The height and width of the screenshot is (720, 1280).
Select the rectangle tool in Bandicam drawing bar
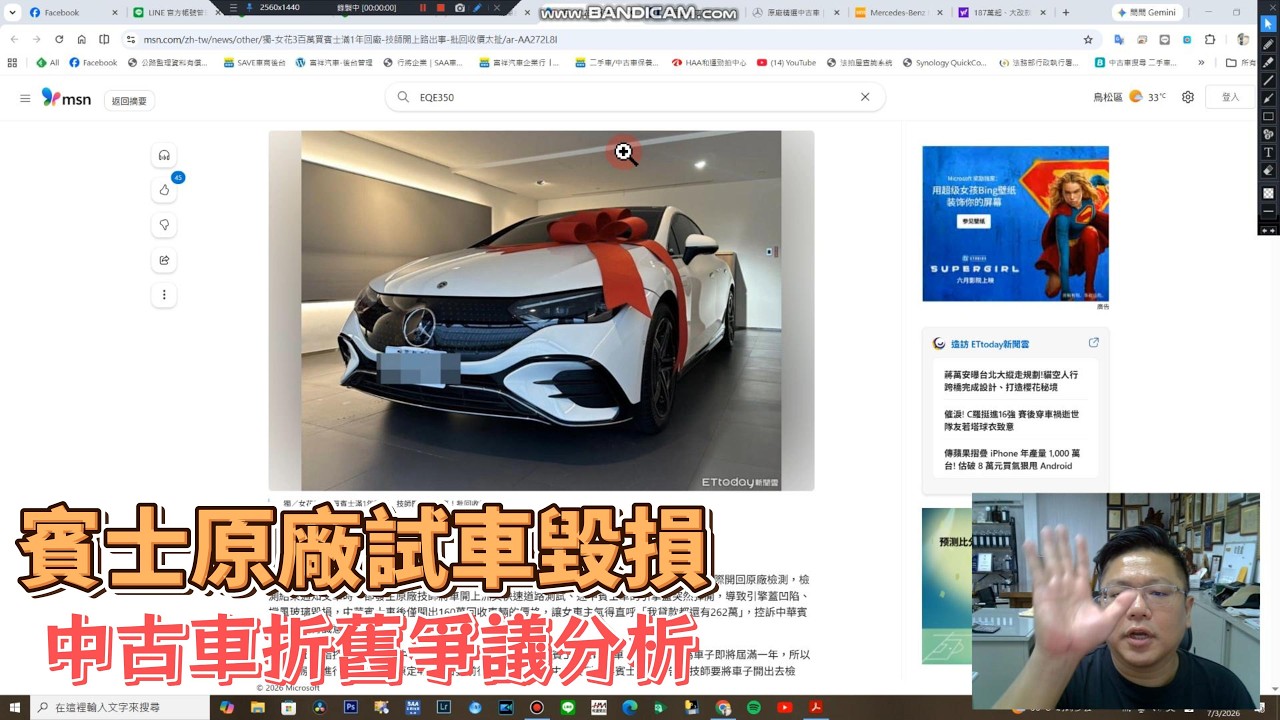pos(1268,116)
